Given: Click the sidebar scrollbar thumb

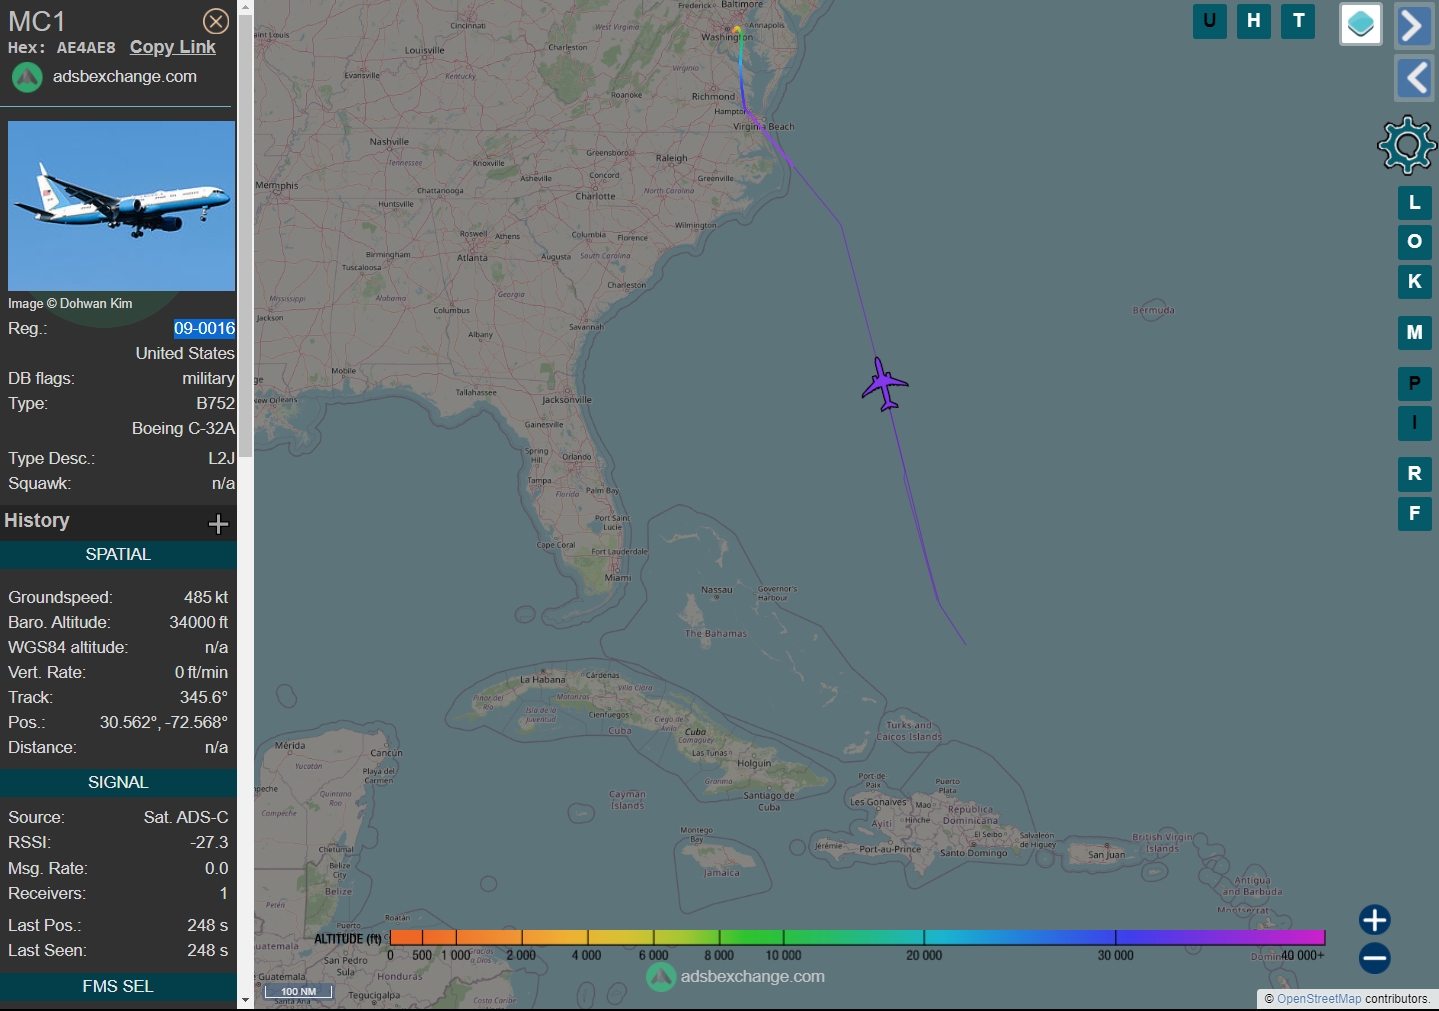Looking at the screenshot, I should tap(245, 235).
